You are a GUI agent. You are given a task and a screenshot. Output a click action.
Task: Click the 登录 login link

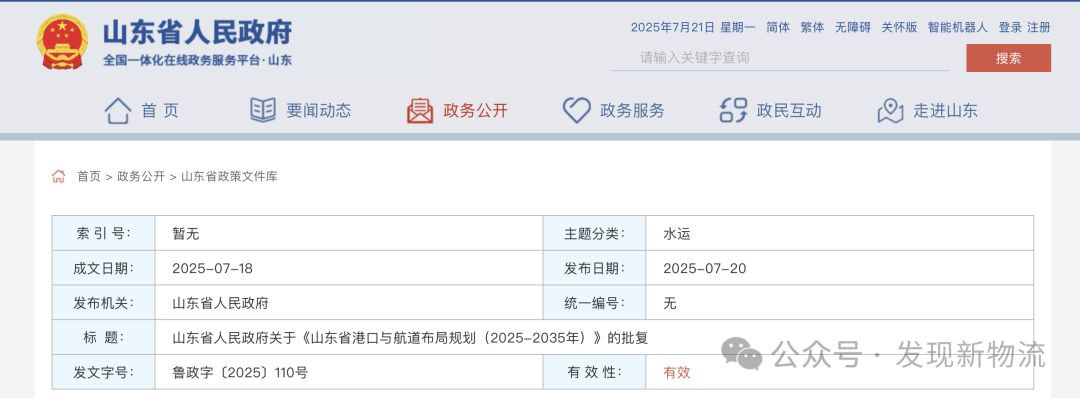pos(1010,28)
